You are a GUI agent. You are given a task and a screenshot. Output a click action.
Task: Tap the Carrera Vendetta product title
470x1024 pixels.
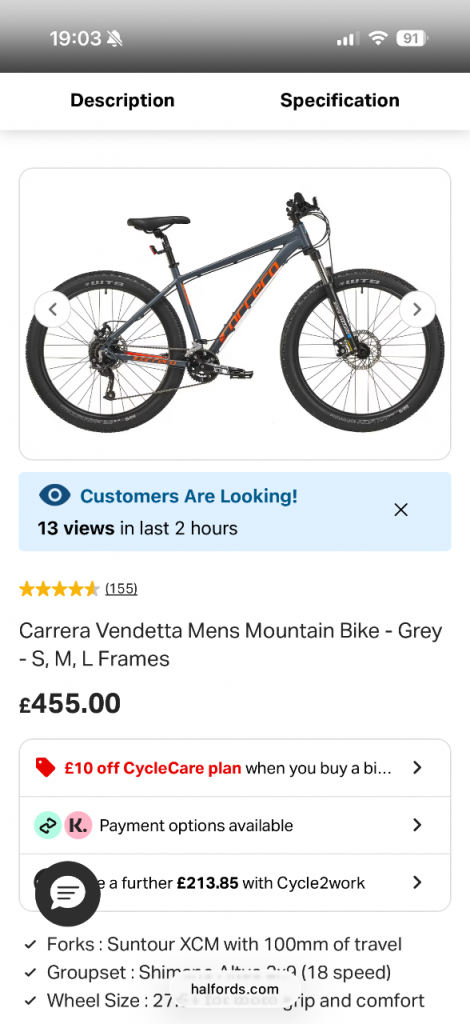(x=230, y=645)
